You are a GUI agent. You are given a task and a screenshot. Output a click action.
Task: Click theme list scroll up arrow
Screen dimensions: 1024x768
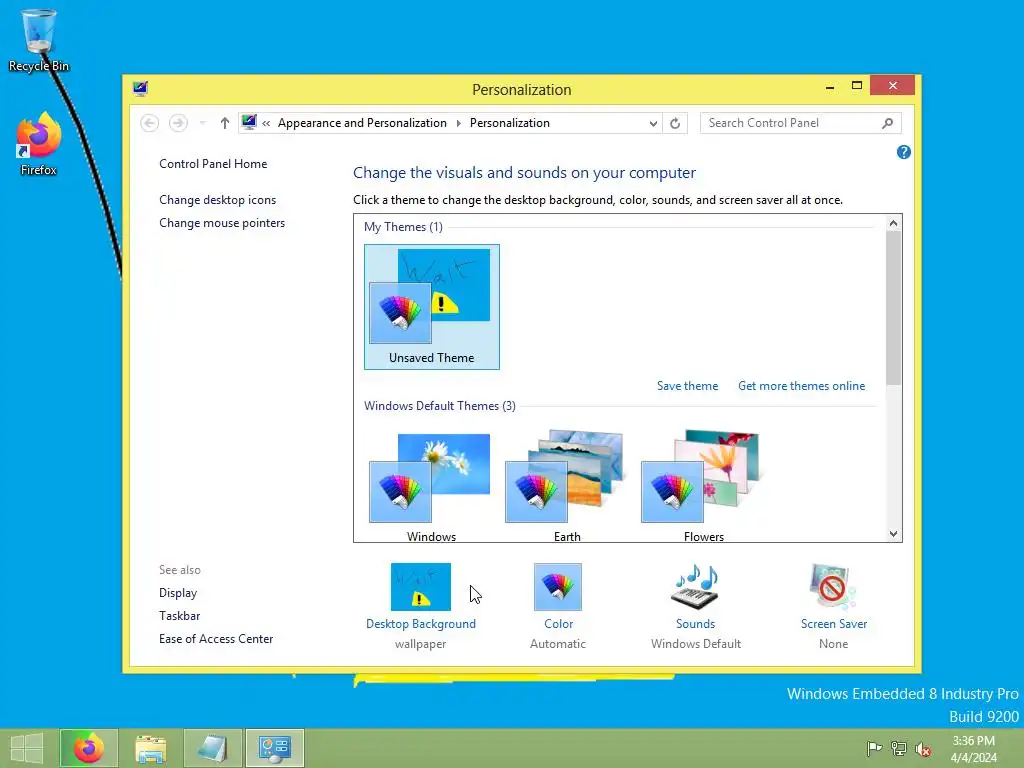[x=893, y=223]
